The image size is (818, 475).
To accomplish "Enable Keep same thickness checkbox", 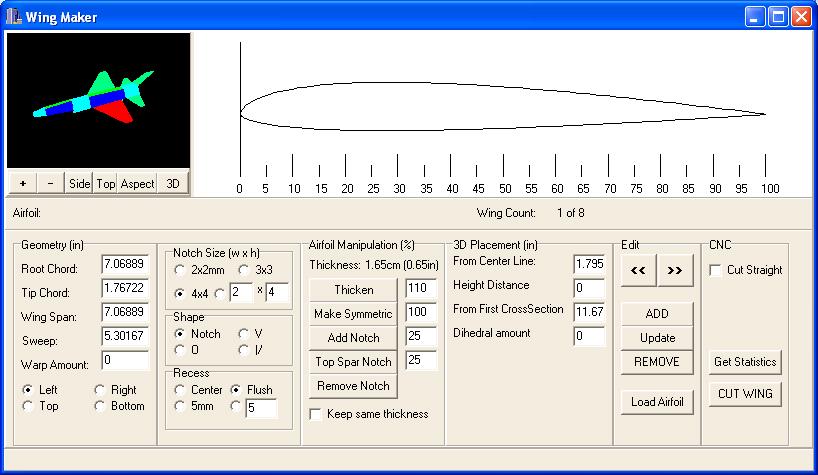I will pos(315,414).
